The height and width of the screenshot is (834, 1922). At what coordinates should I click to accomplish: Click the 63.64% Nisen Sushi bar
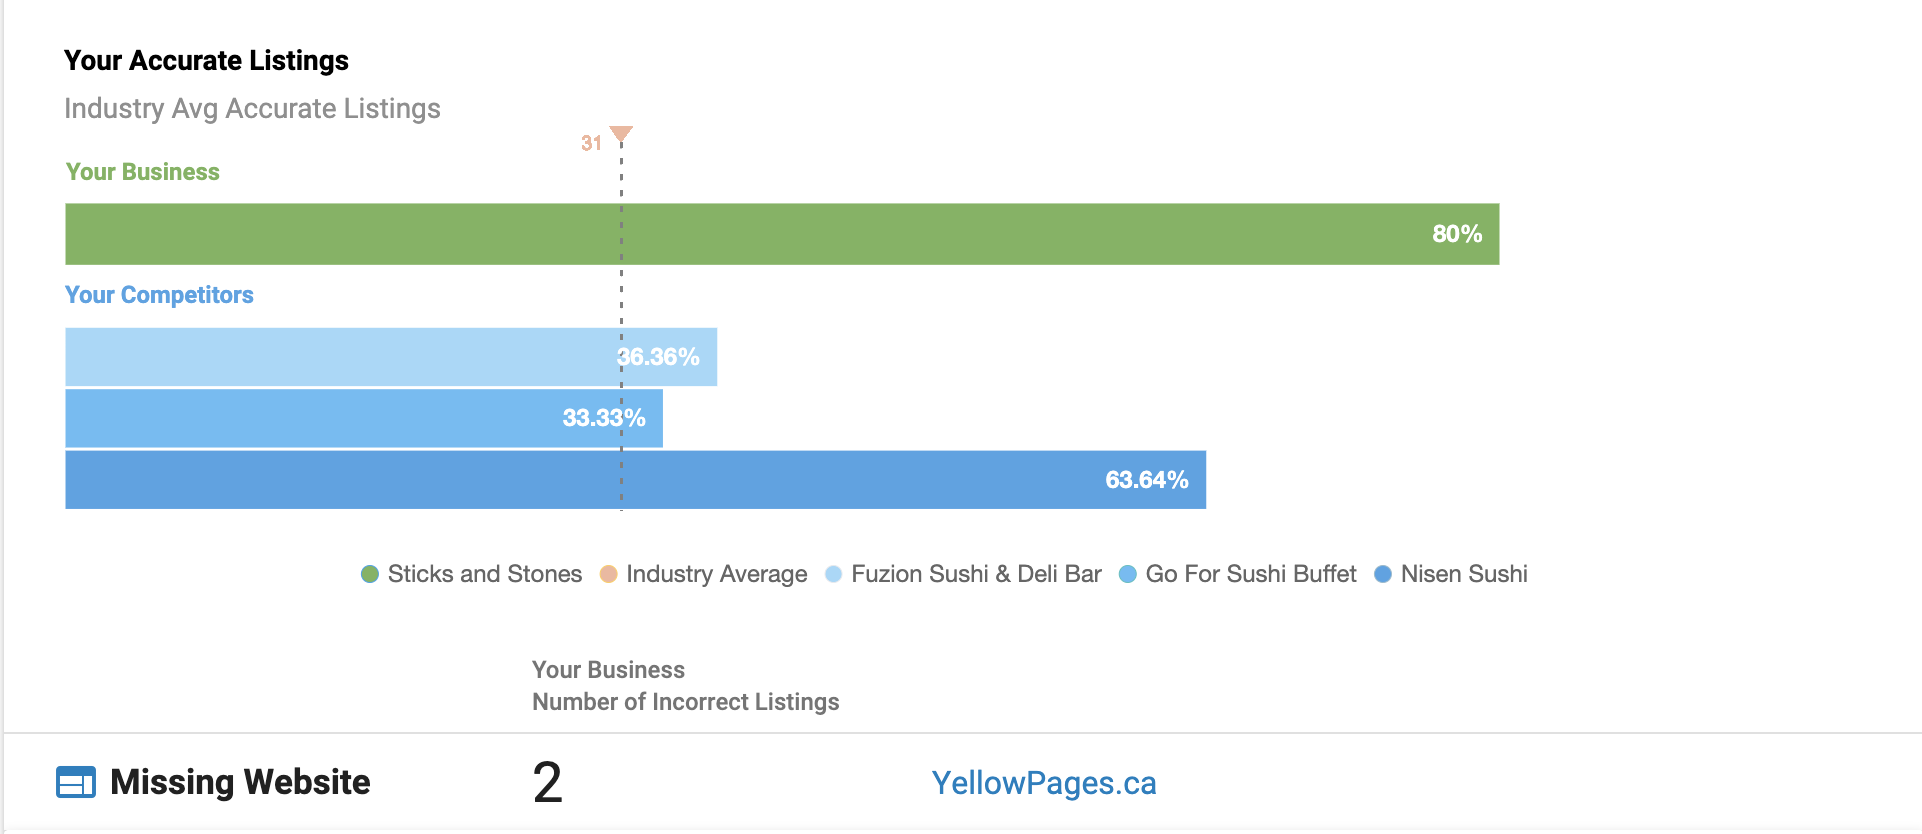coord(636,480)
